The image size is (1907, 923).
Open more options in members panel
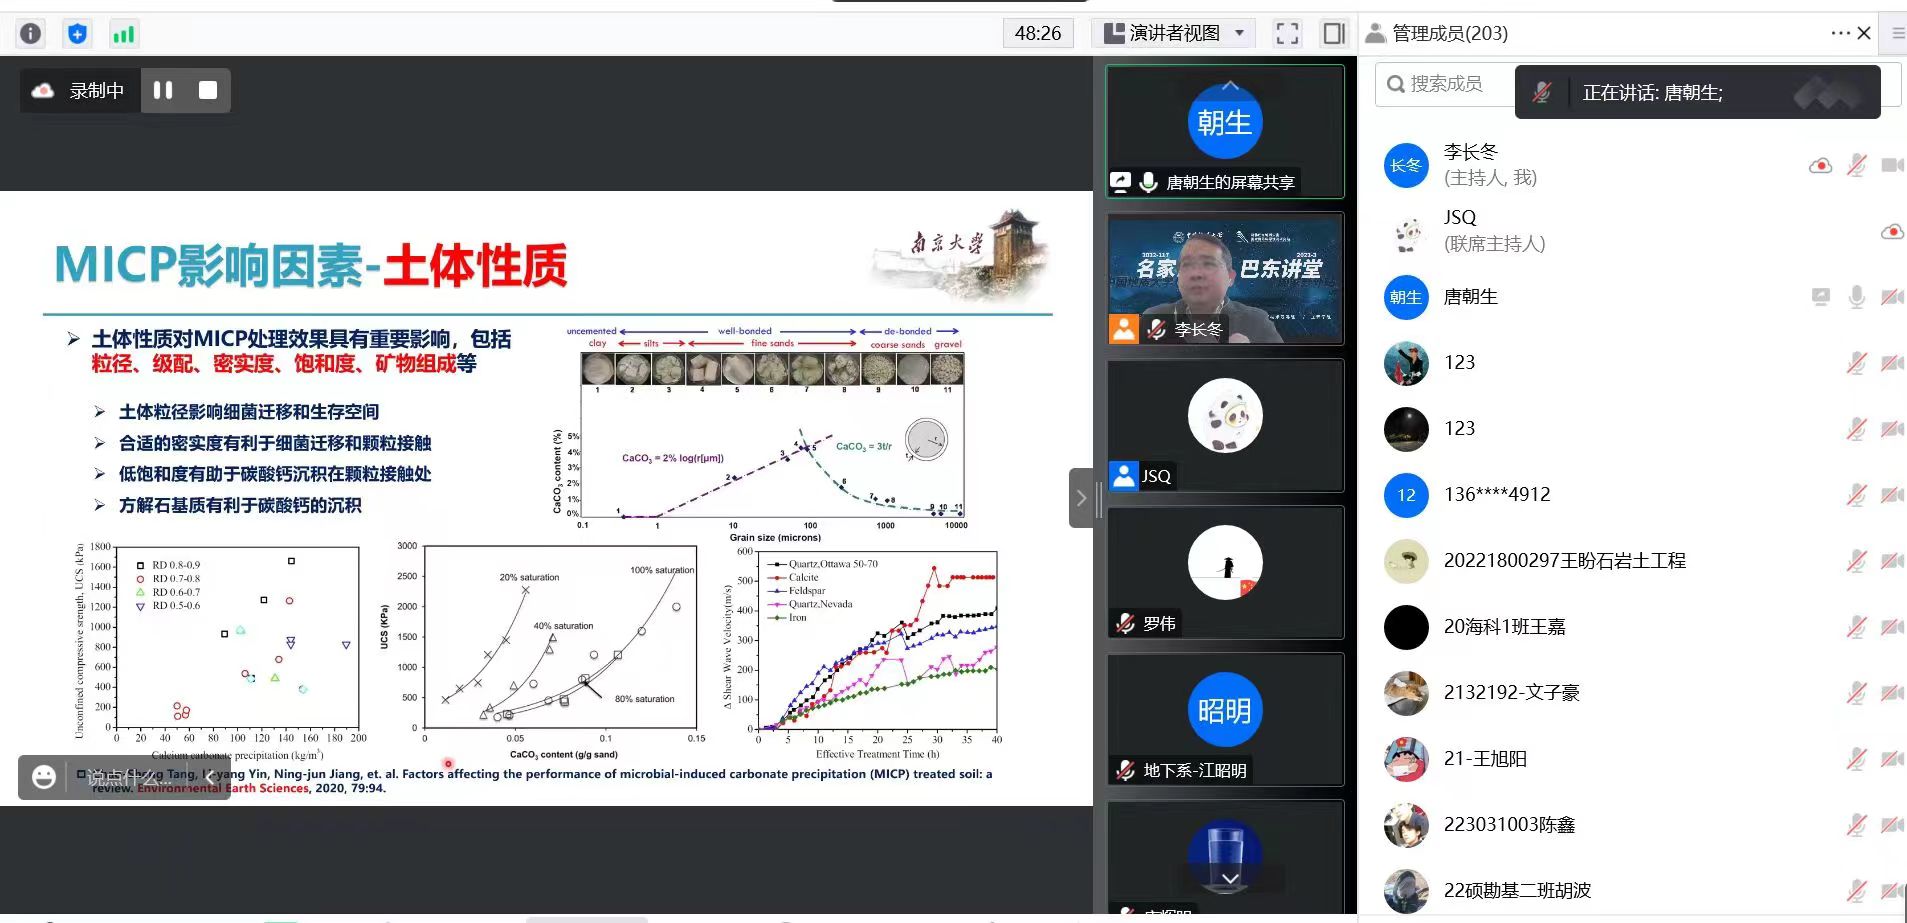(x=1839, y=33)
